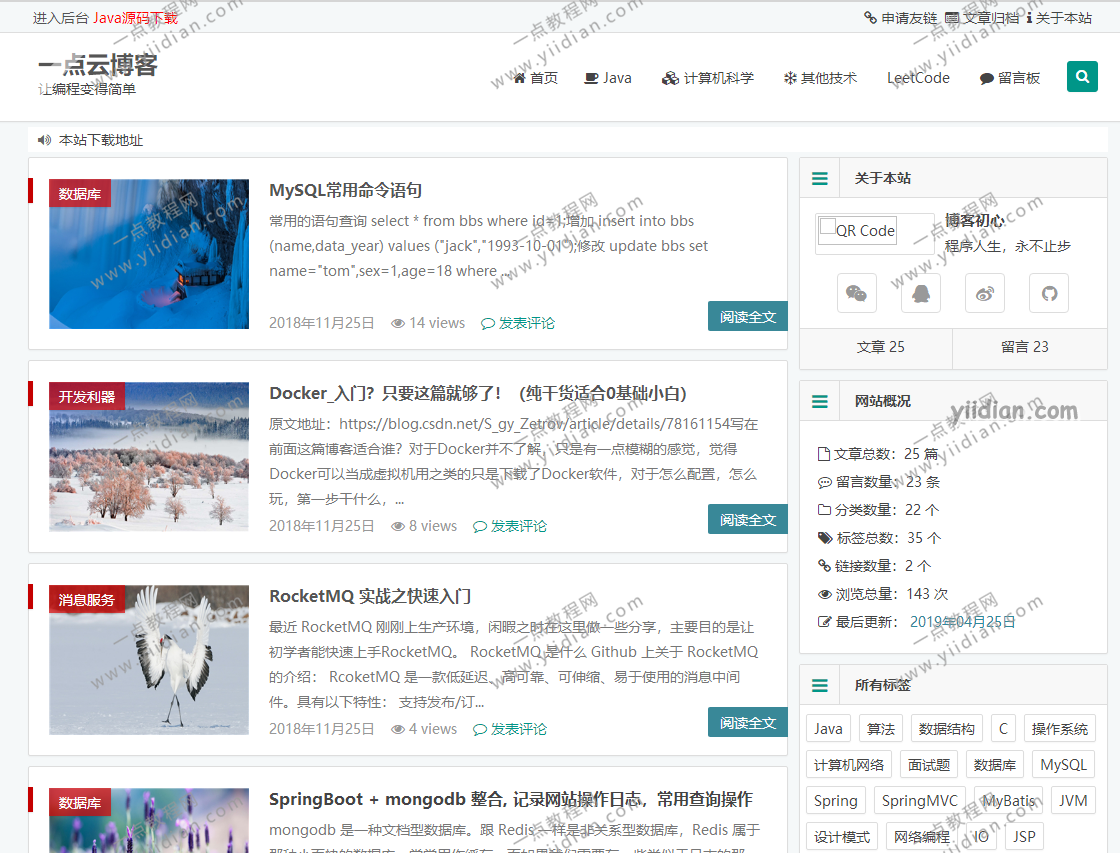Click menu icon beside 网站概况 panel
1120x853 pixels.
[820, 401]
